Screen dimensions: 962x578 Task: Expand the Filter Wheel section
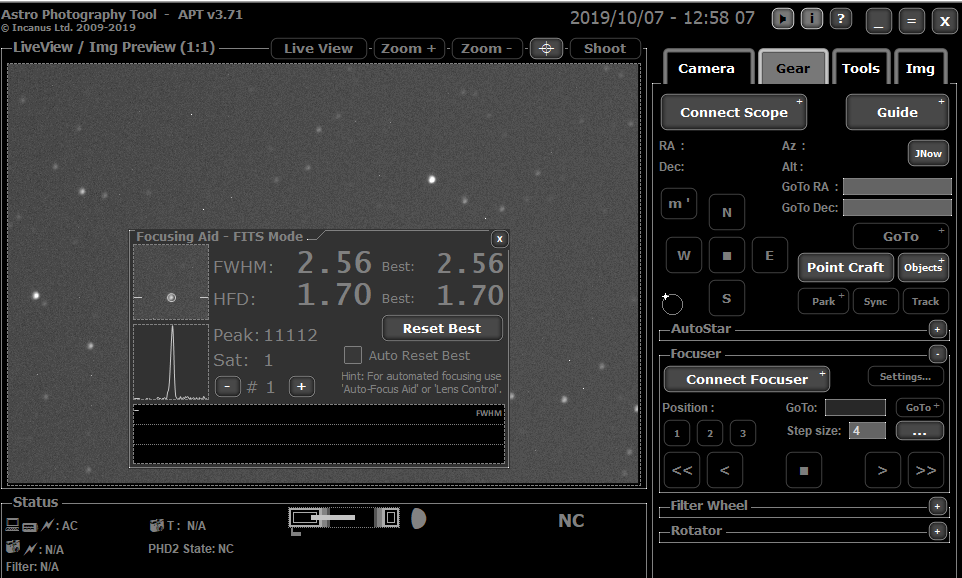(937, 506)
